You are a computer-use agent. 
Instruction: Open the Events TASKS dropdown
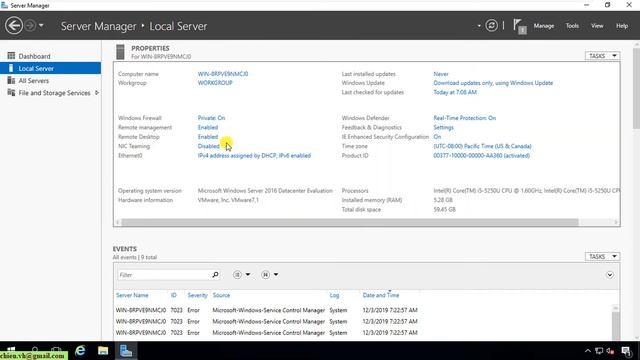pos(602,256)
